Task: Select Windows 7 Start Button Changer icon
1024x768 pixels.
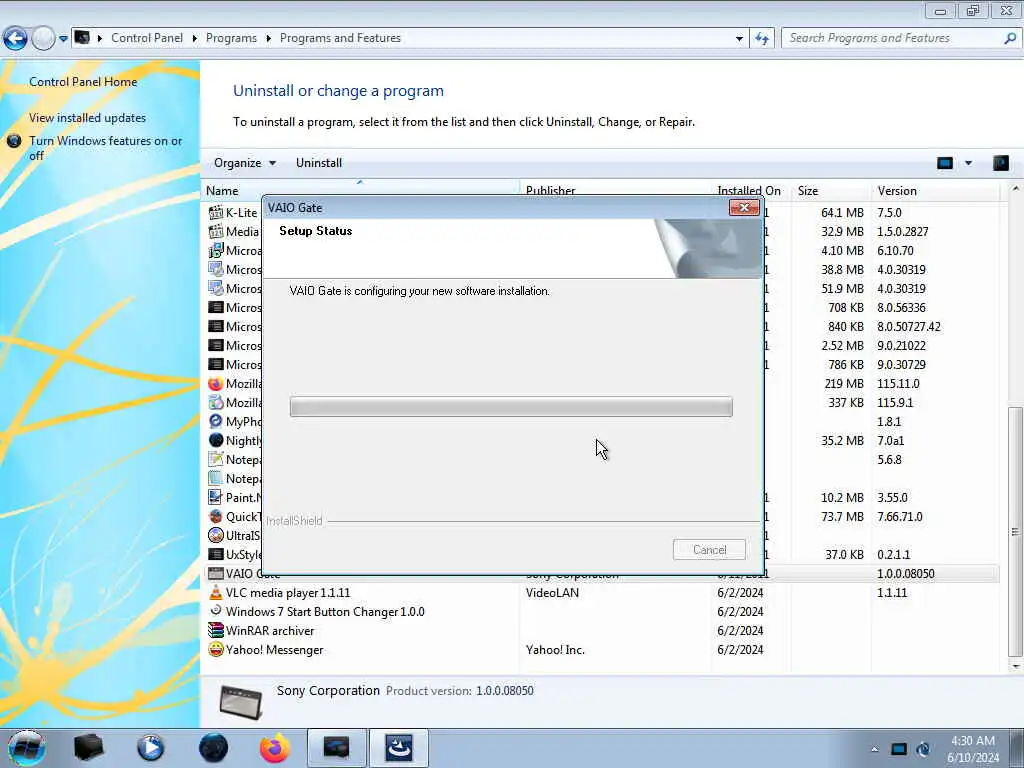Action: point(216,611)
